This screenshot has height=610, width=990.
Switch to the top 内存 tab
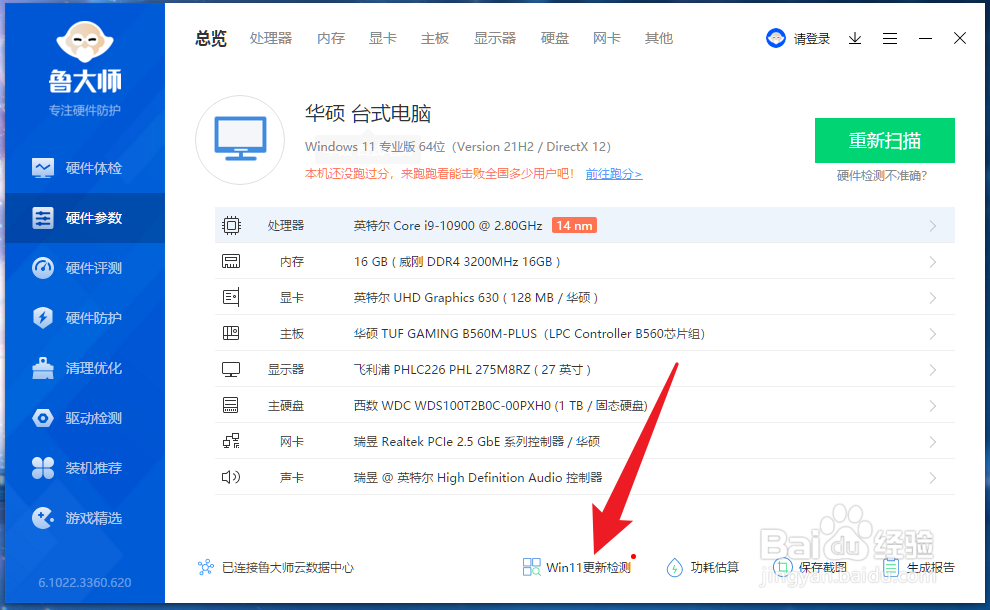[331, 39]
